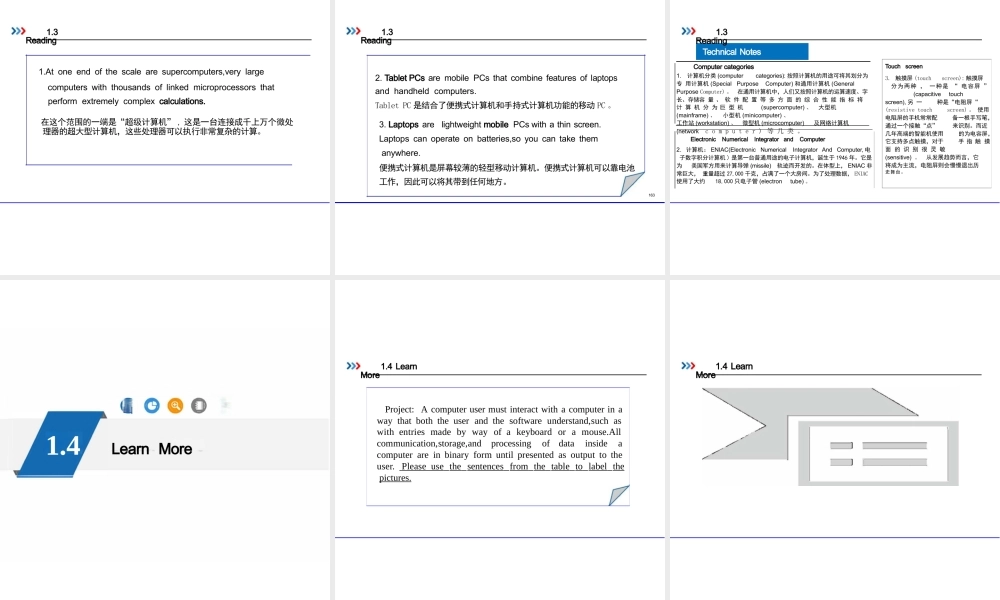The height and width of the screenshot is (600, 1000).
Task: Click the "Touch screen" heading
Action: 904,66
